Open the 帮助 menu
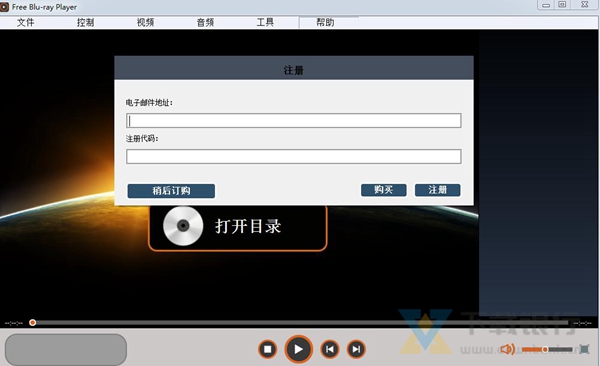 pyautogui.click(x=325, y=23)
